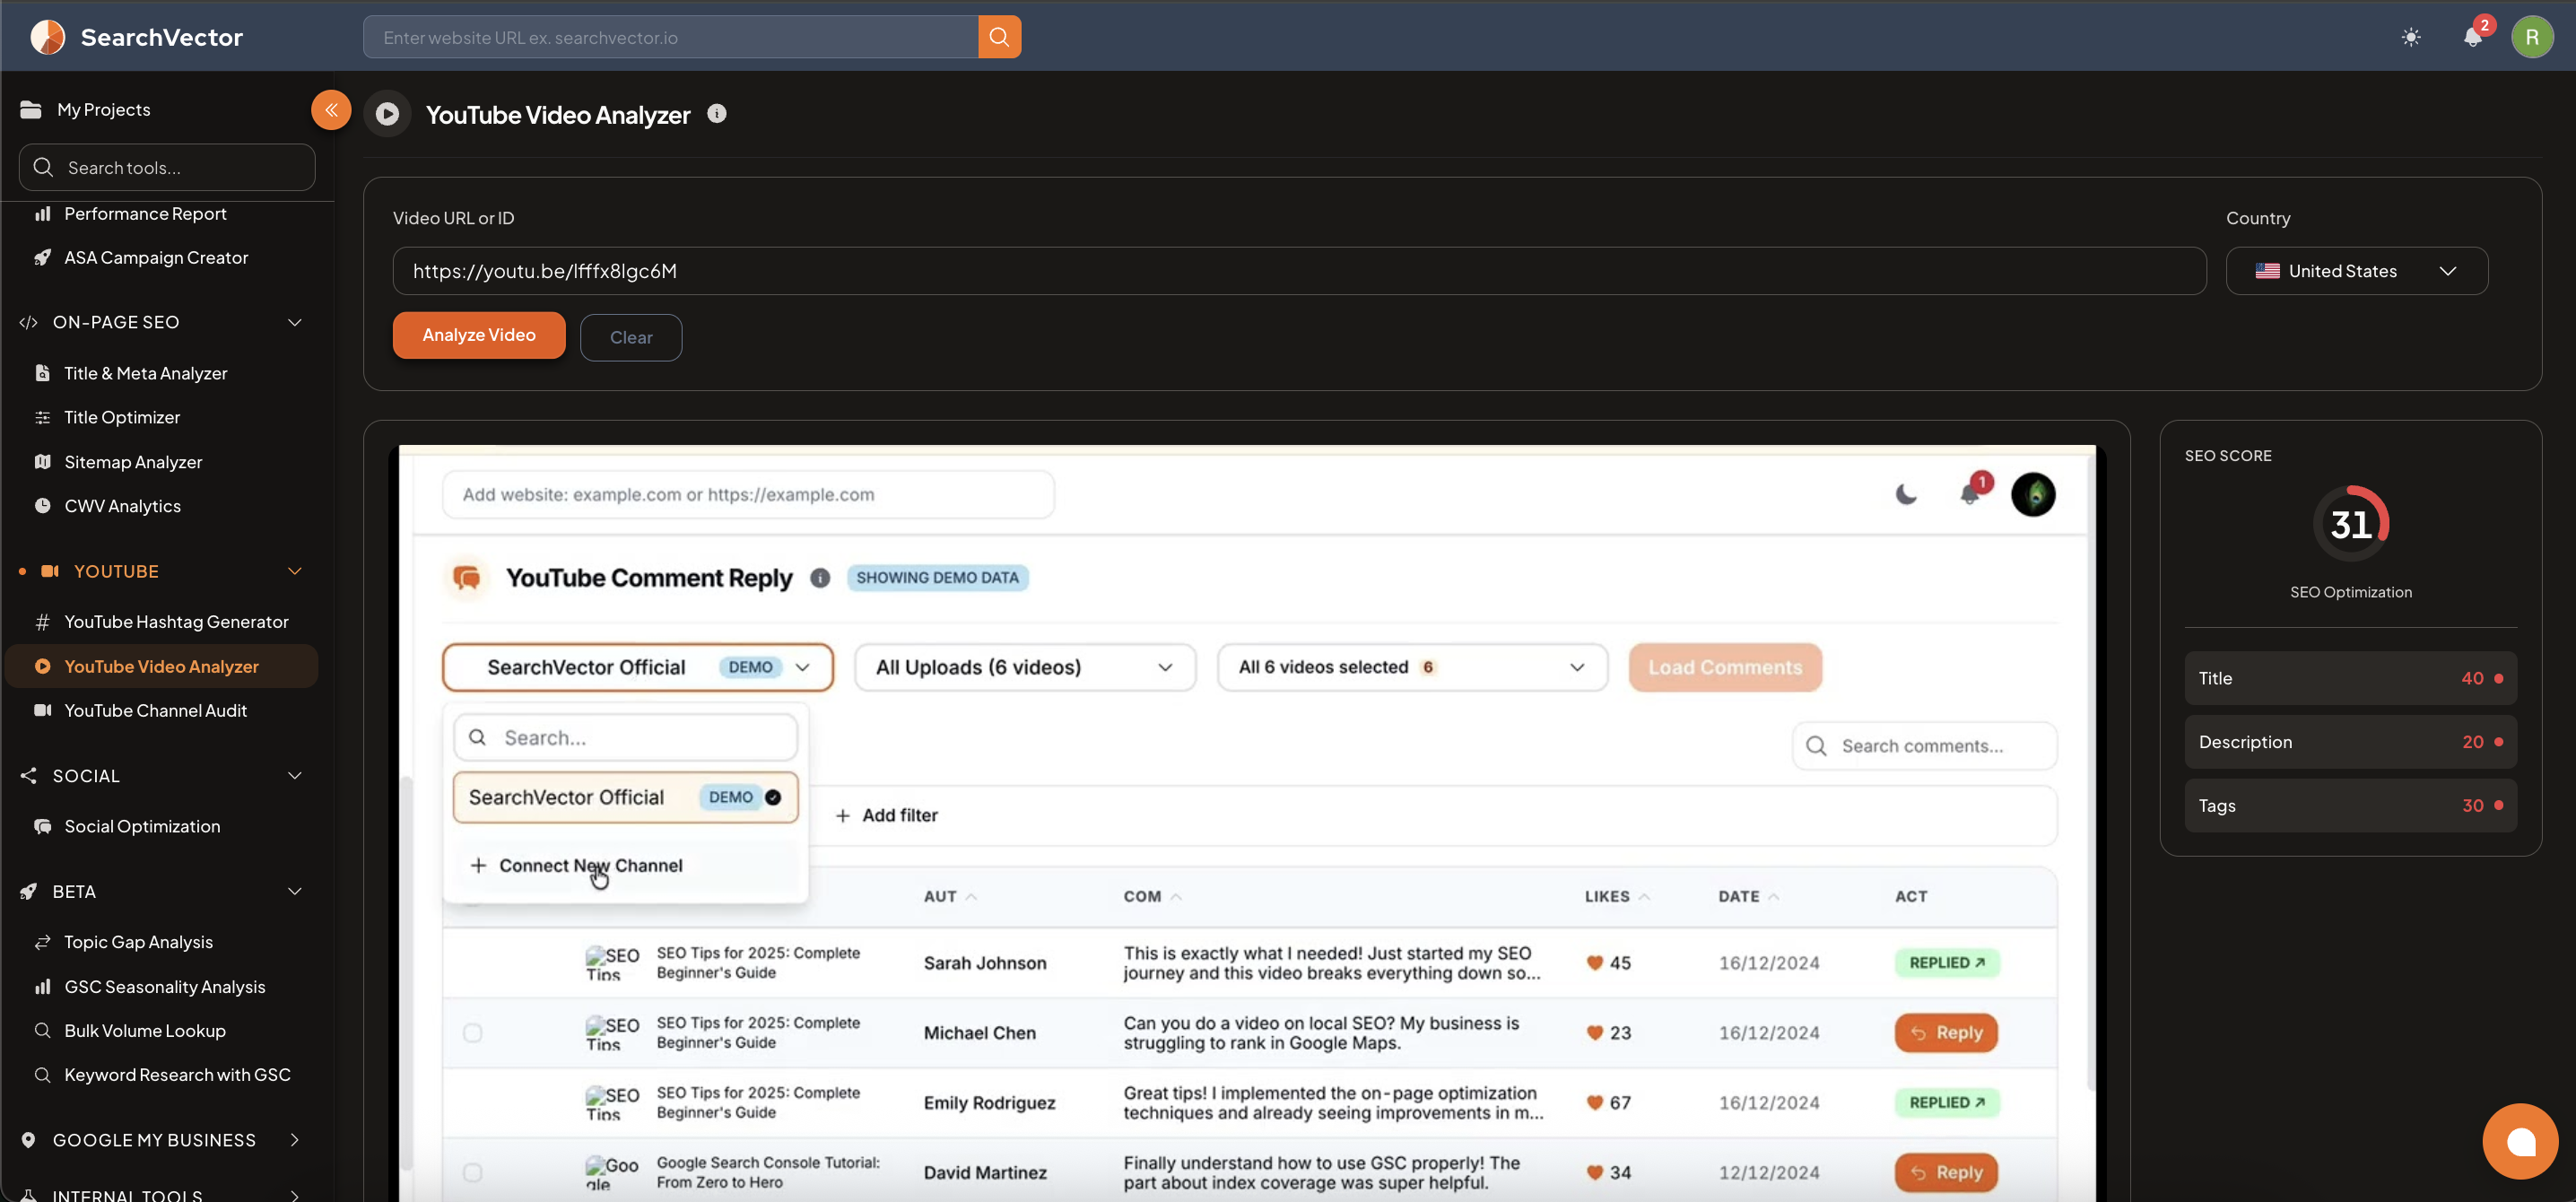Open the All 6 videos selected dropdown
The width and height of the screenshot is (2576, 1202).
point(1412,667)
